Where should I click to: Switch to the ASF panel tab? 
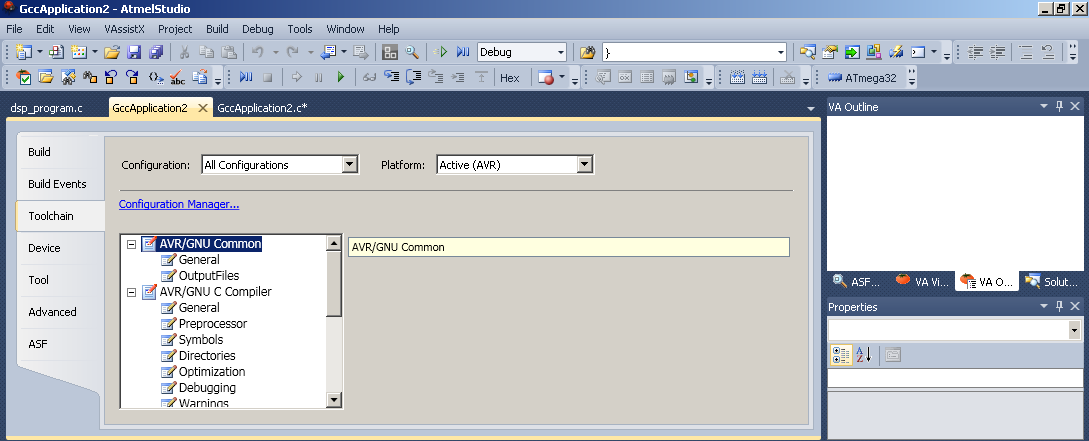pos(856,281)
